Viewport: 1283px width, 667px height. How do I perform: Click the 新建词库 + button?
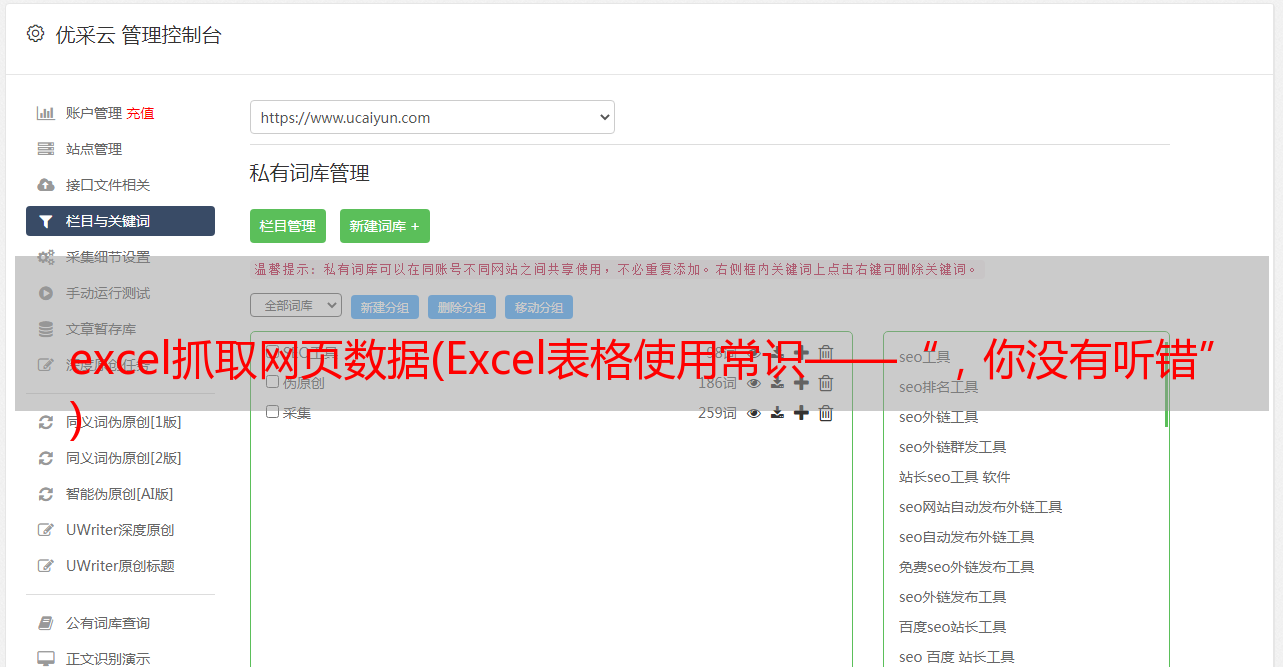point(385,226)
